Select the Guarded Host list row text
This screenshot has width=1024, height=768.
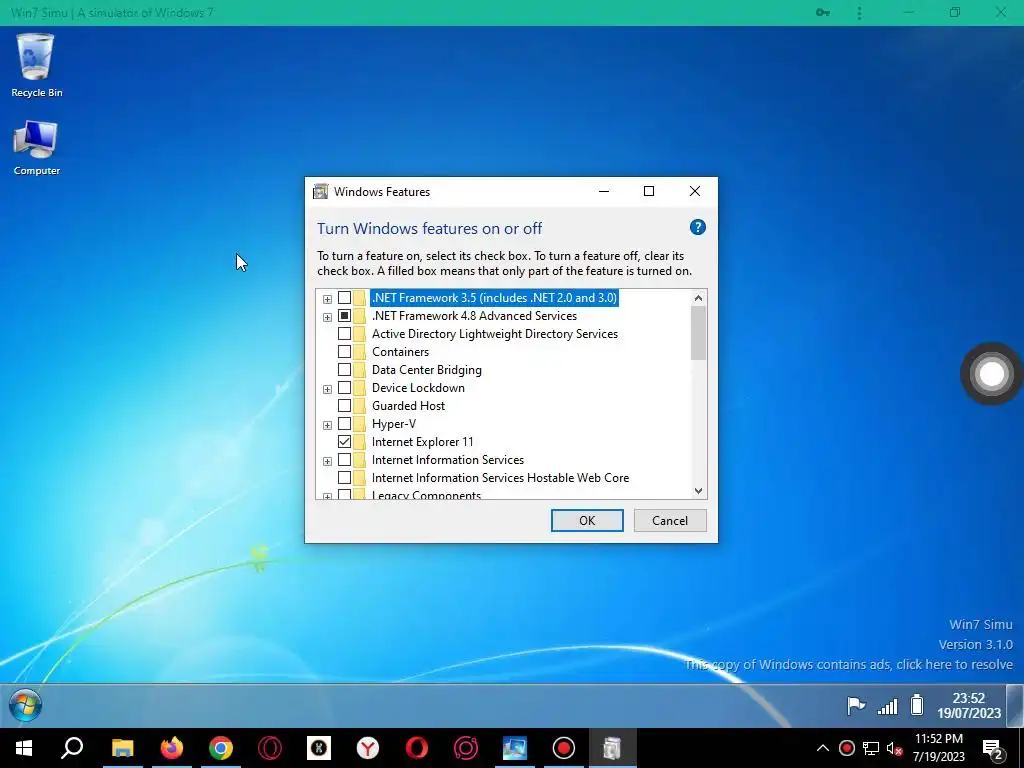click(408, 406)
